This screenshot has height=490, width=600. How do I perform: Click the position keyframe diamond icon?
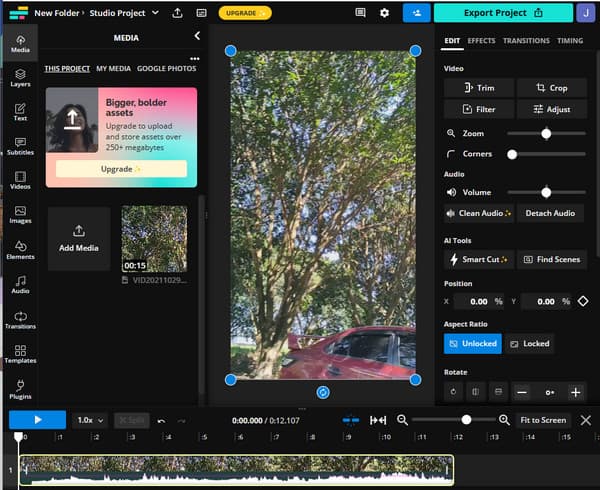pyautogui.click(x=583, y=301)
